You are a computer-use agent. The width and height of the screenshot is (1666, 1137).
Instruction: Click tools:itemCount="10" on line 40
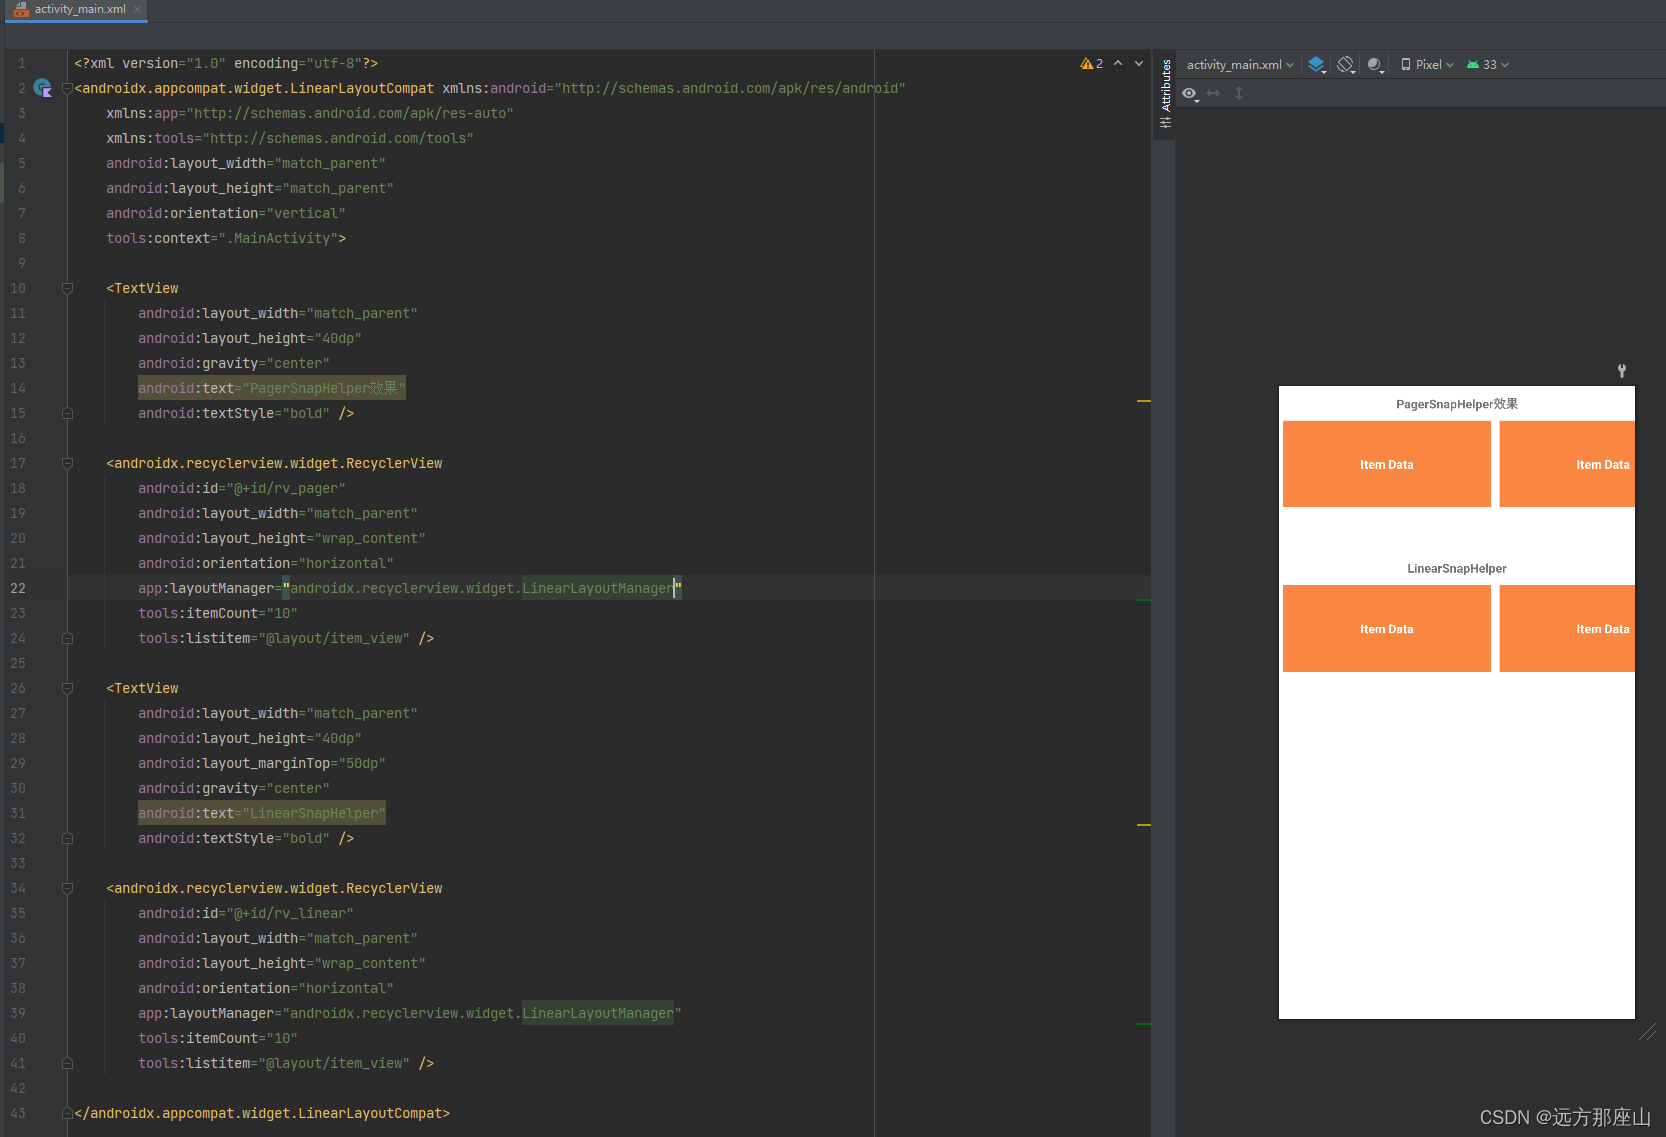[218, 1038]
